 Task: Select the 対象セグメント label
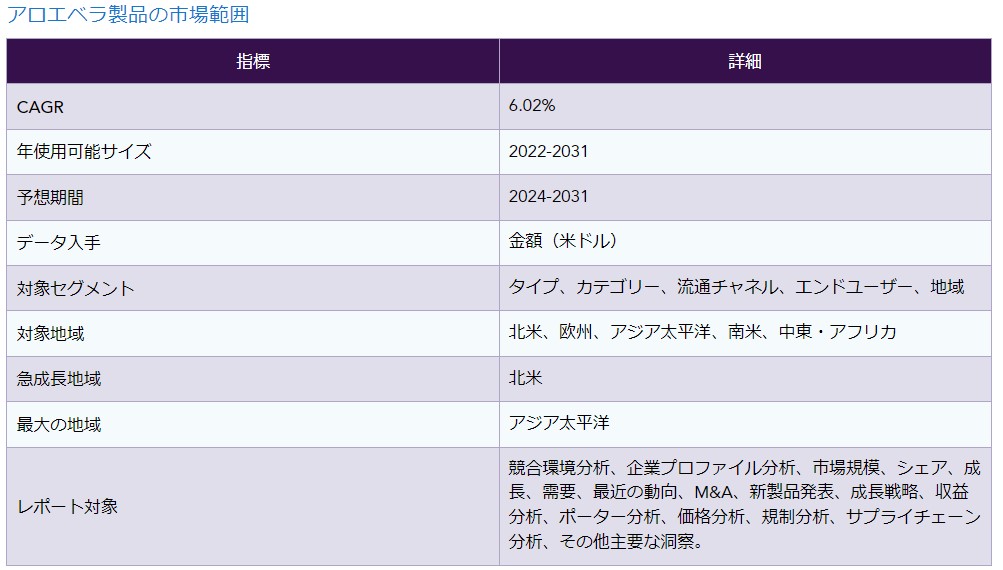click(x=75, y=288)
